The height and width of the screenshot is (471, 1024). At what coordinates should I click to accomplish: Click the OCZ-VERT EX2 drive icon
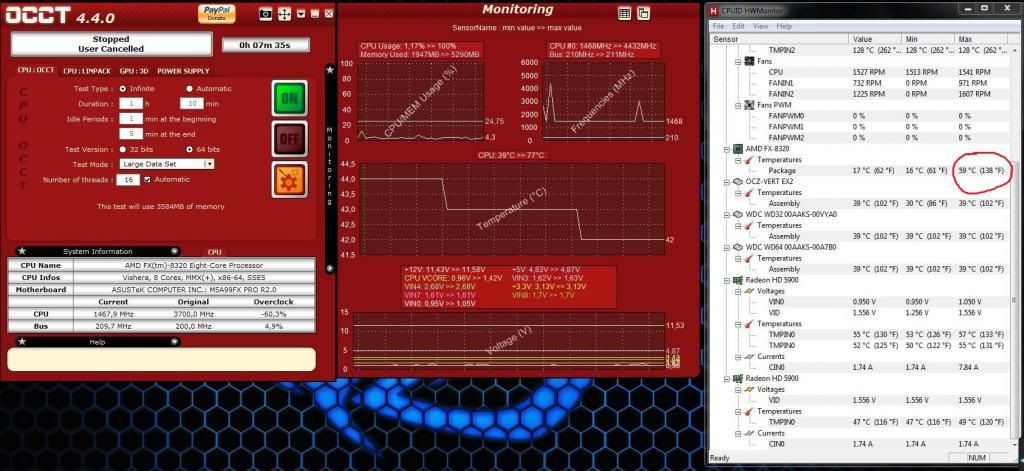point(739,182)
